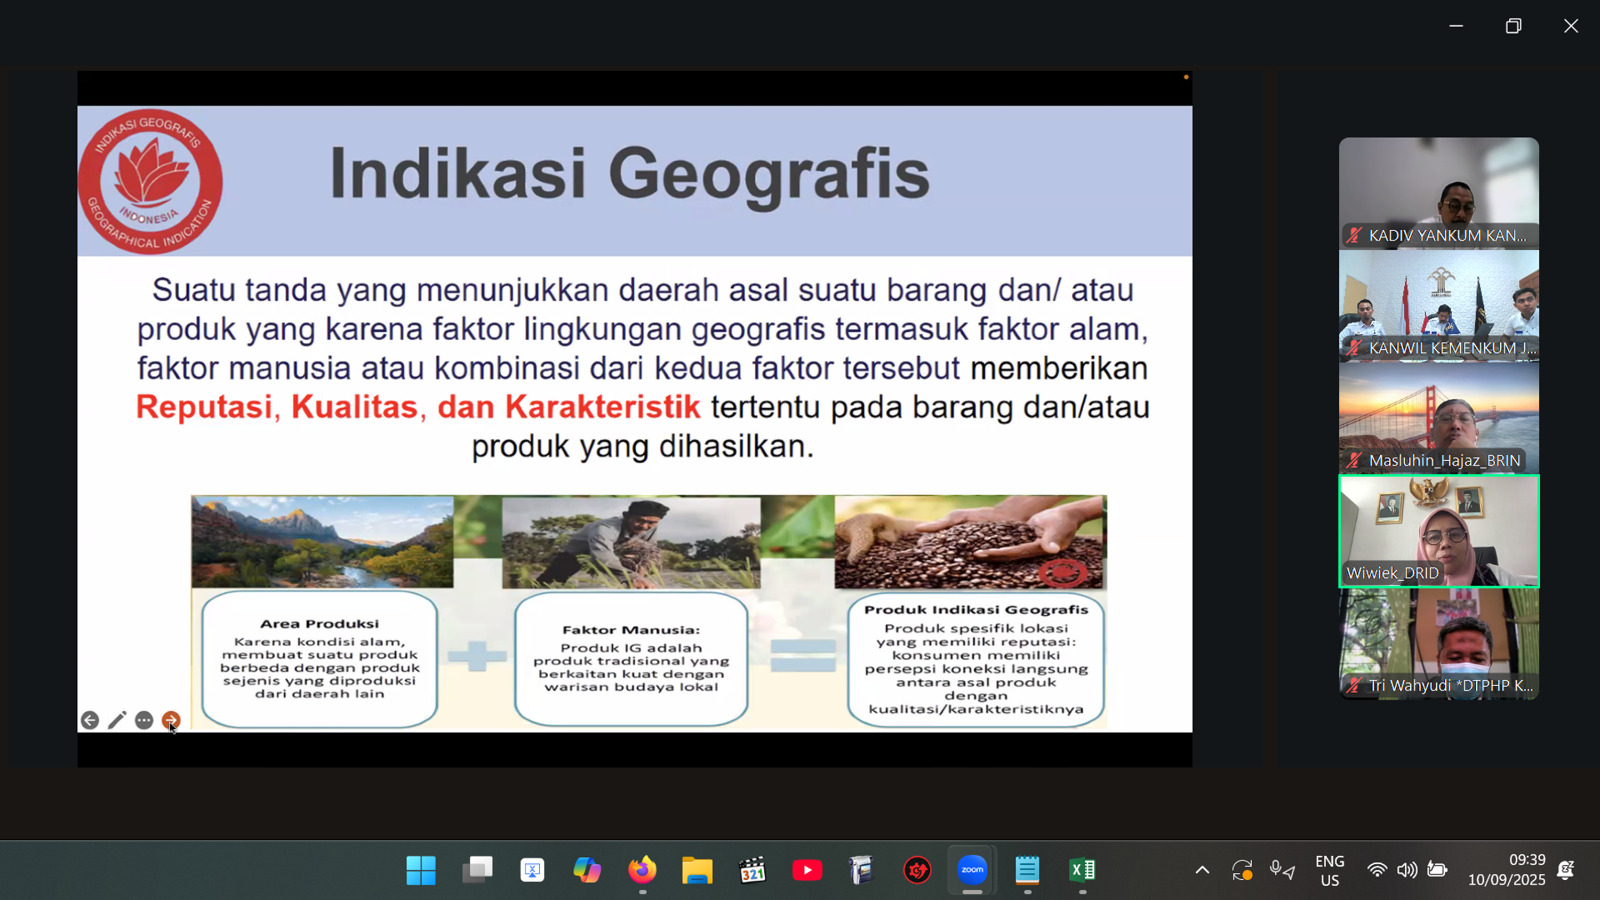This screenshot has height=900, width=1600.
Task: Launch Firefox from the taskbar
Action: pos(642,870)
